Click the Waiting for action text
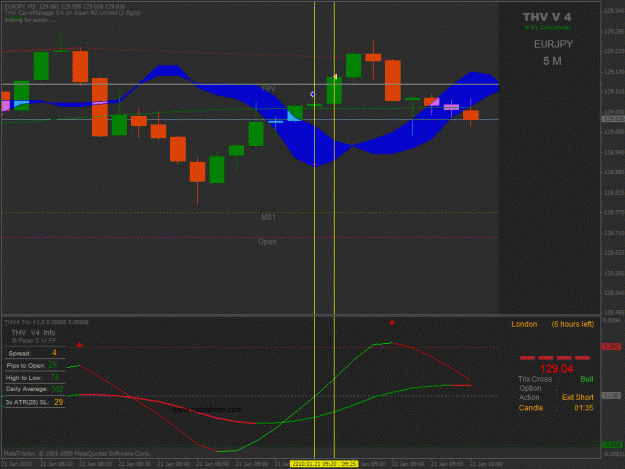Screen dimensions: 625x469 [x=30, y=20]
